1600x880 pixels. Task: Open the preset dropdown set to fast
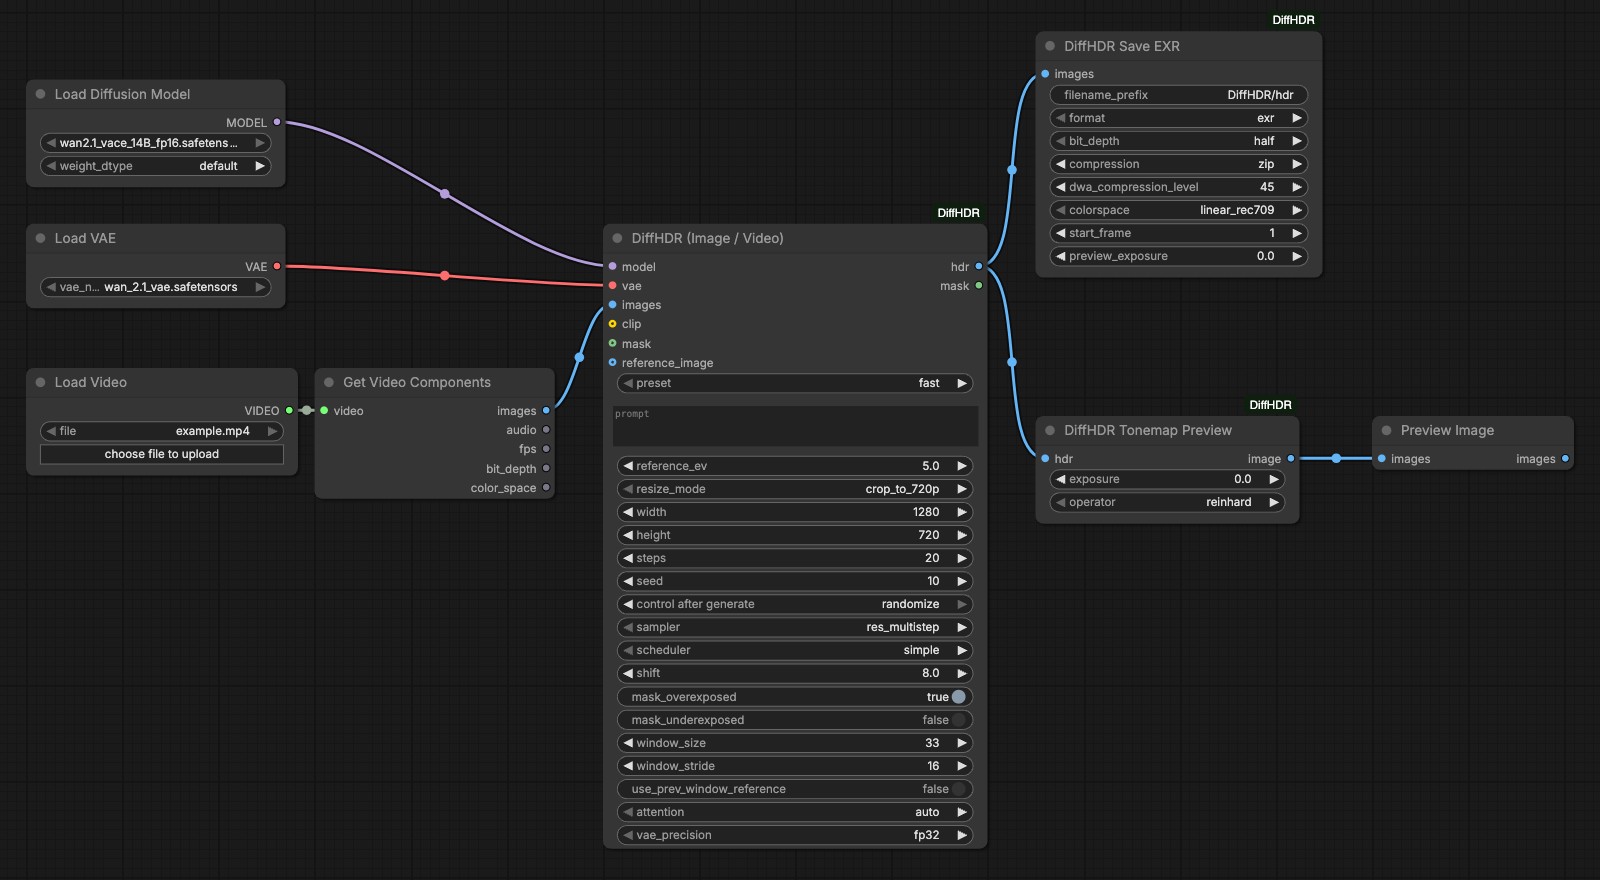(x=795, y=383)
